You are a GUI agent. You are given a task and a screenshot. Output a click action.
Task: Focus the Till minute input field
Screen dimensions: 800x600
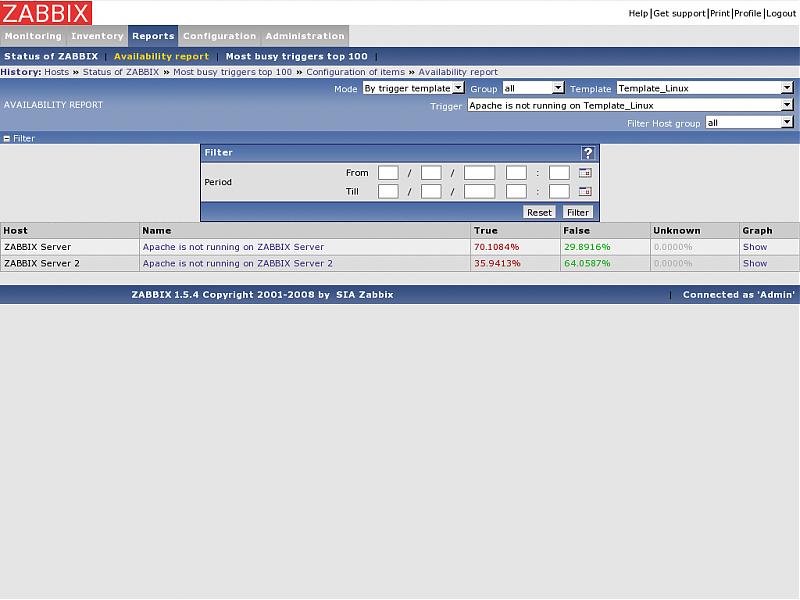[559, 192]
